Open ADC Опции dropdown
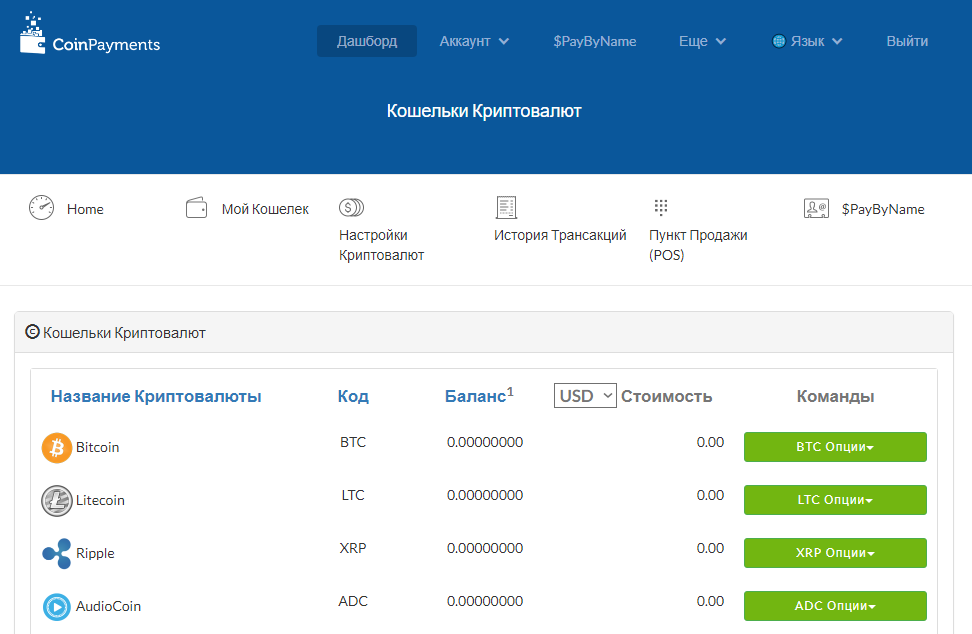The image size is (972, 634). point(835,605)
